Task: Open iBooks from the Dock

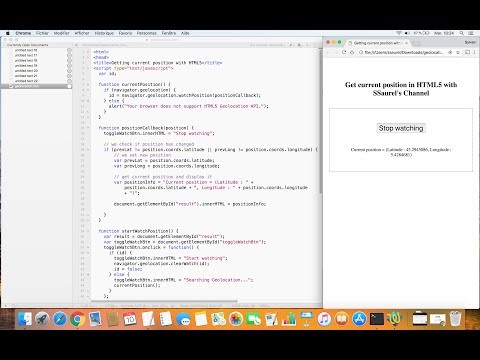Action: point(341,319)
